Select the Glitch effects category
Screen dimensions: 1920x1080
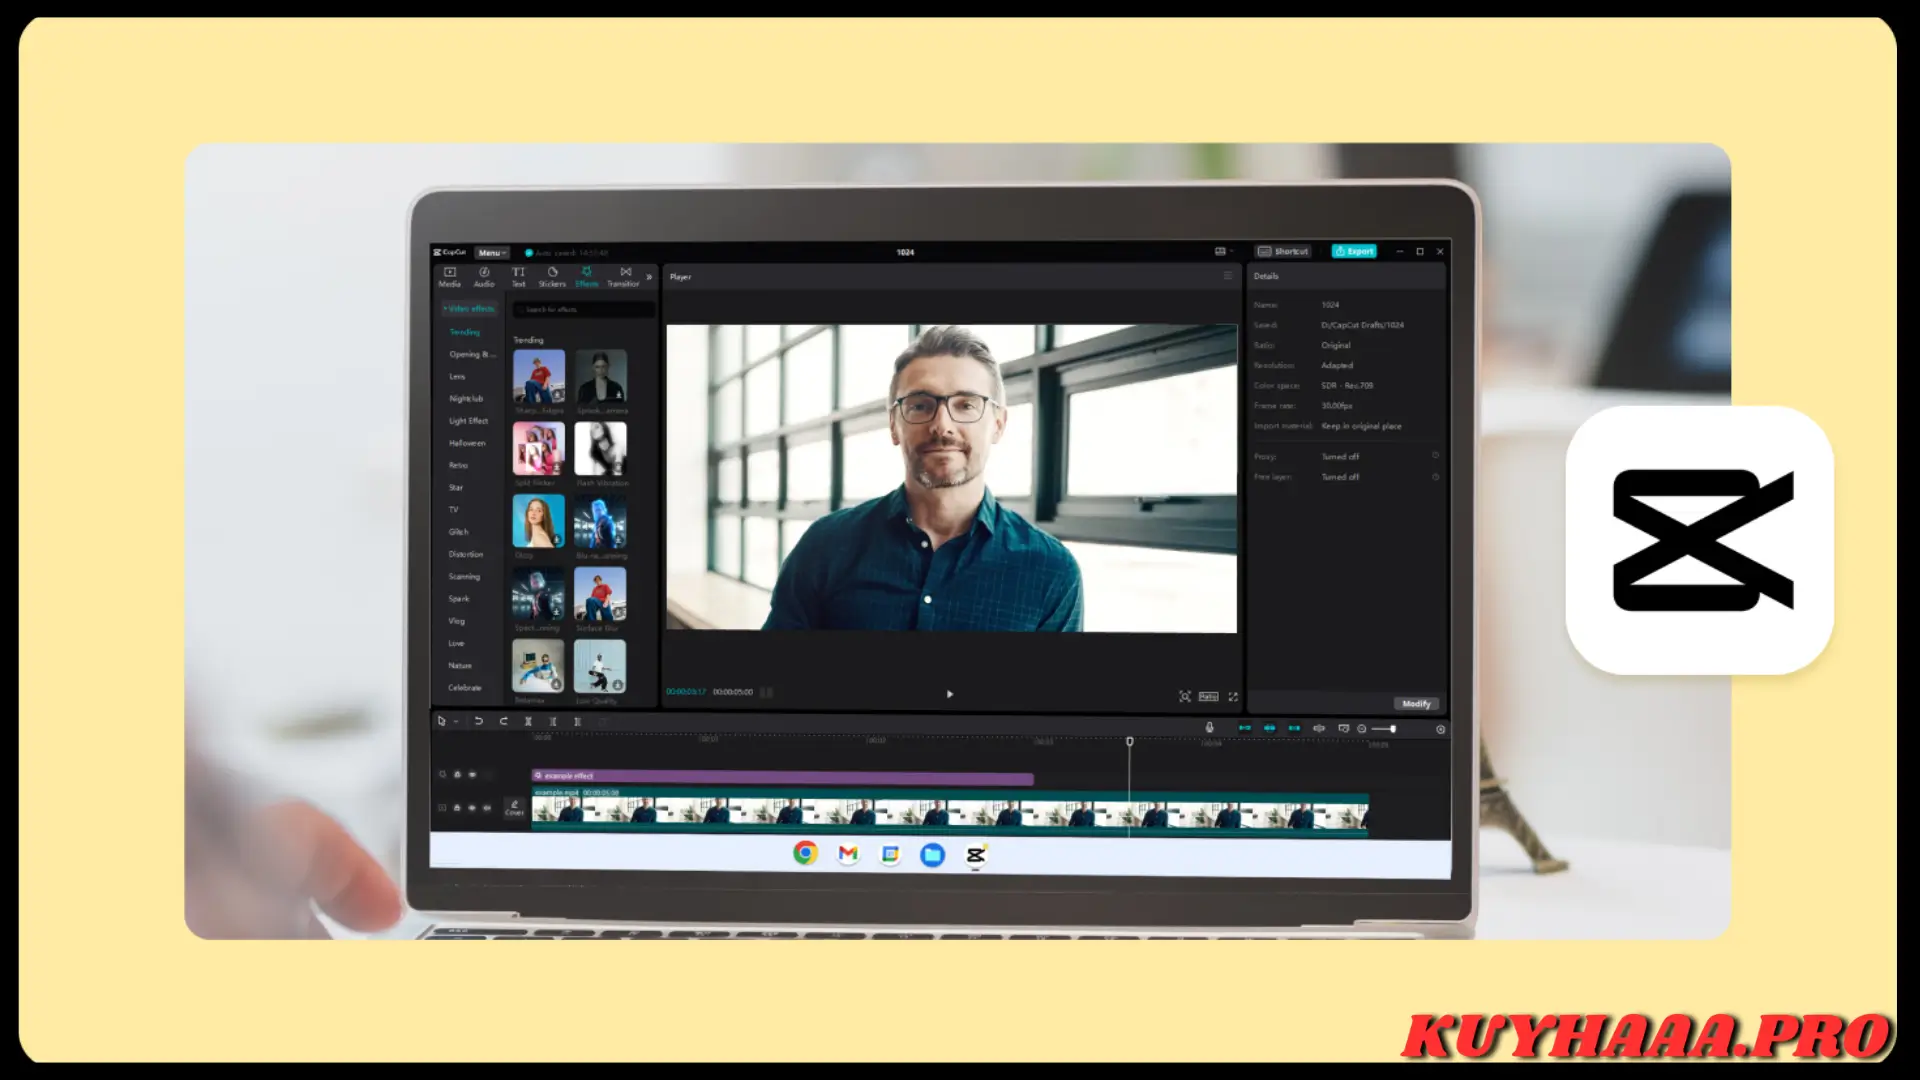[458, 532]
